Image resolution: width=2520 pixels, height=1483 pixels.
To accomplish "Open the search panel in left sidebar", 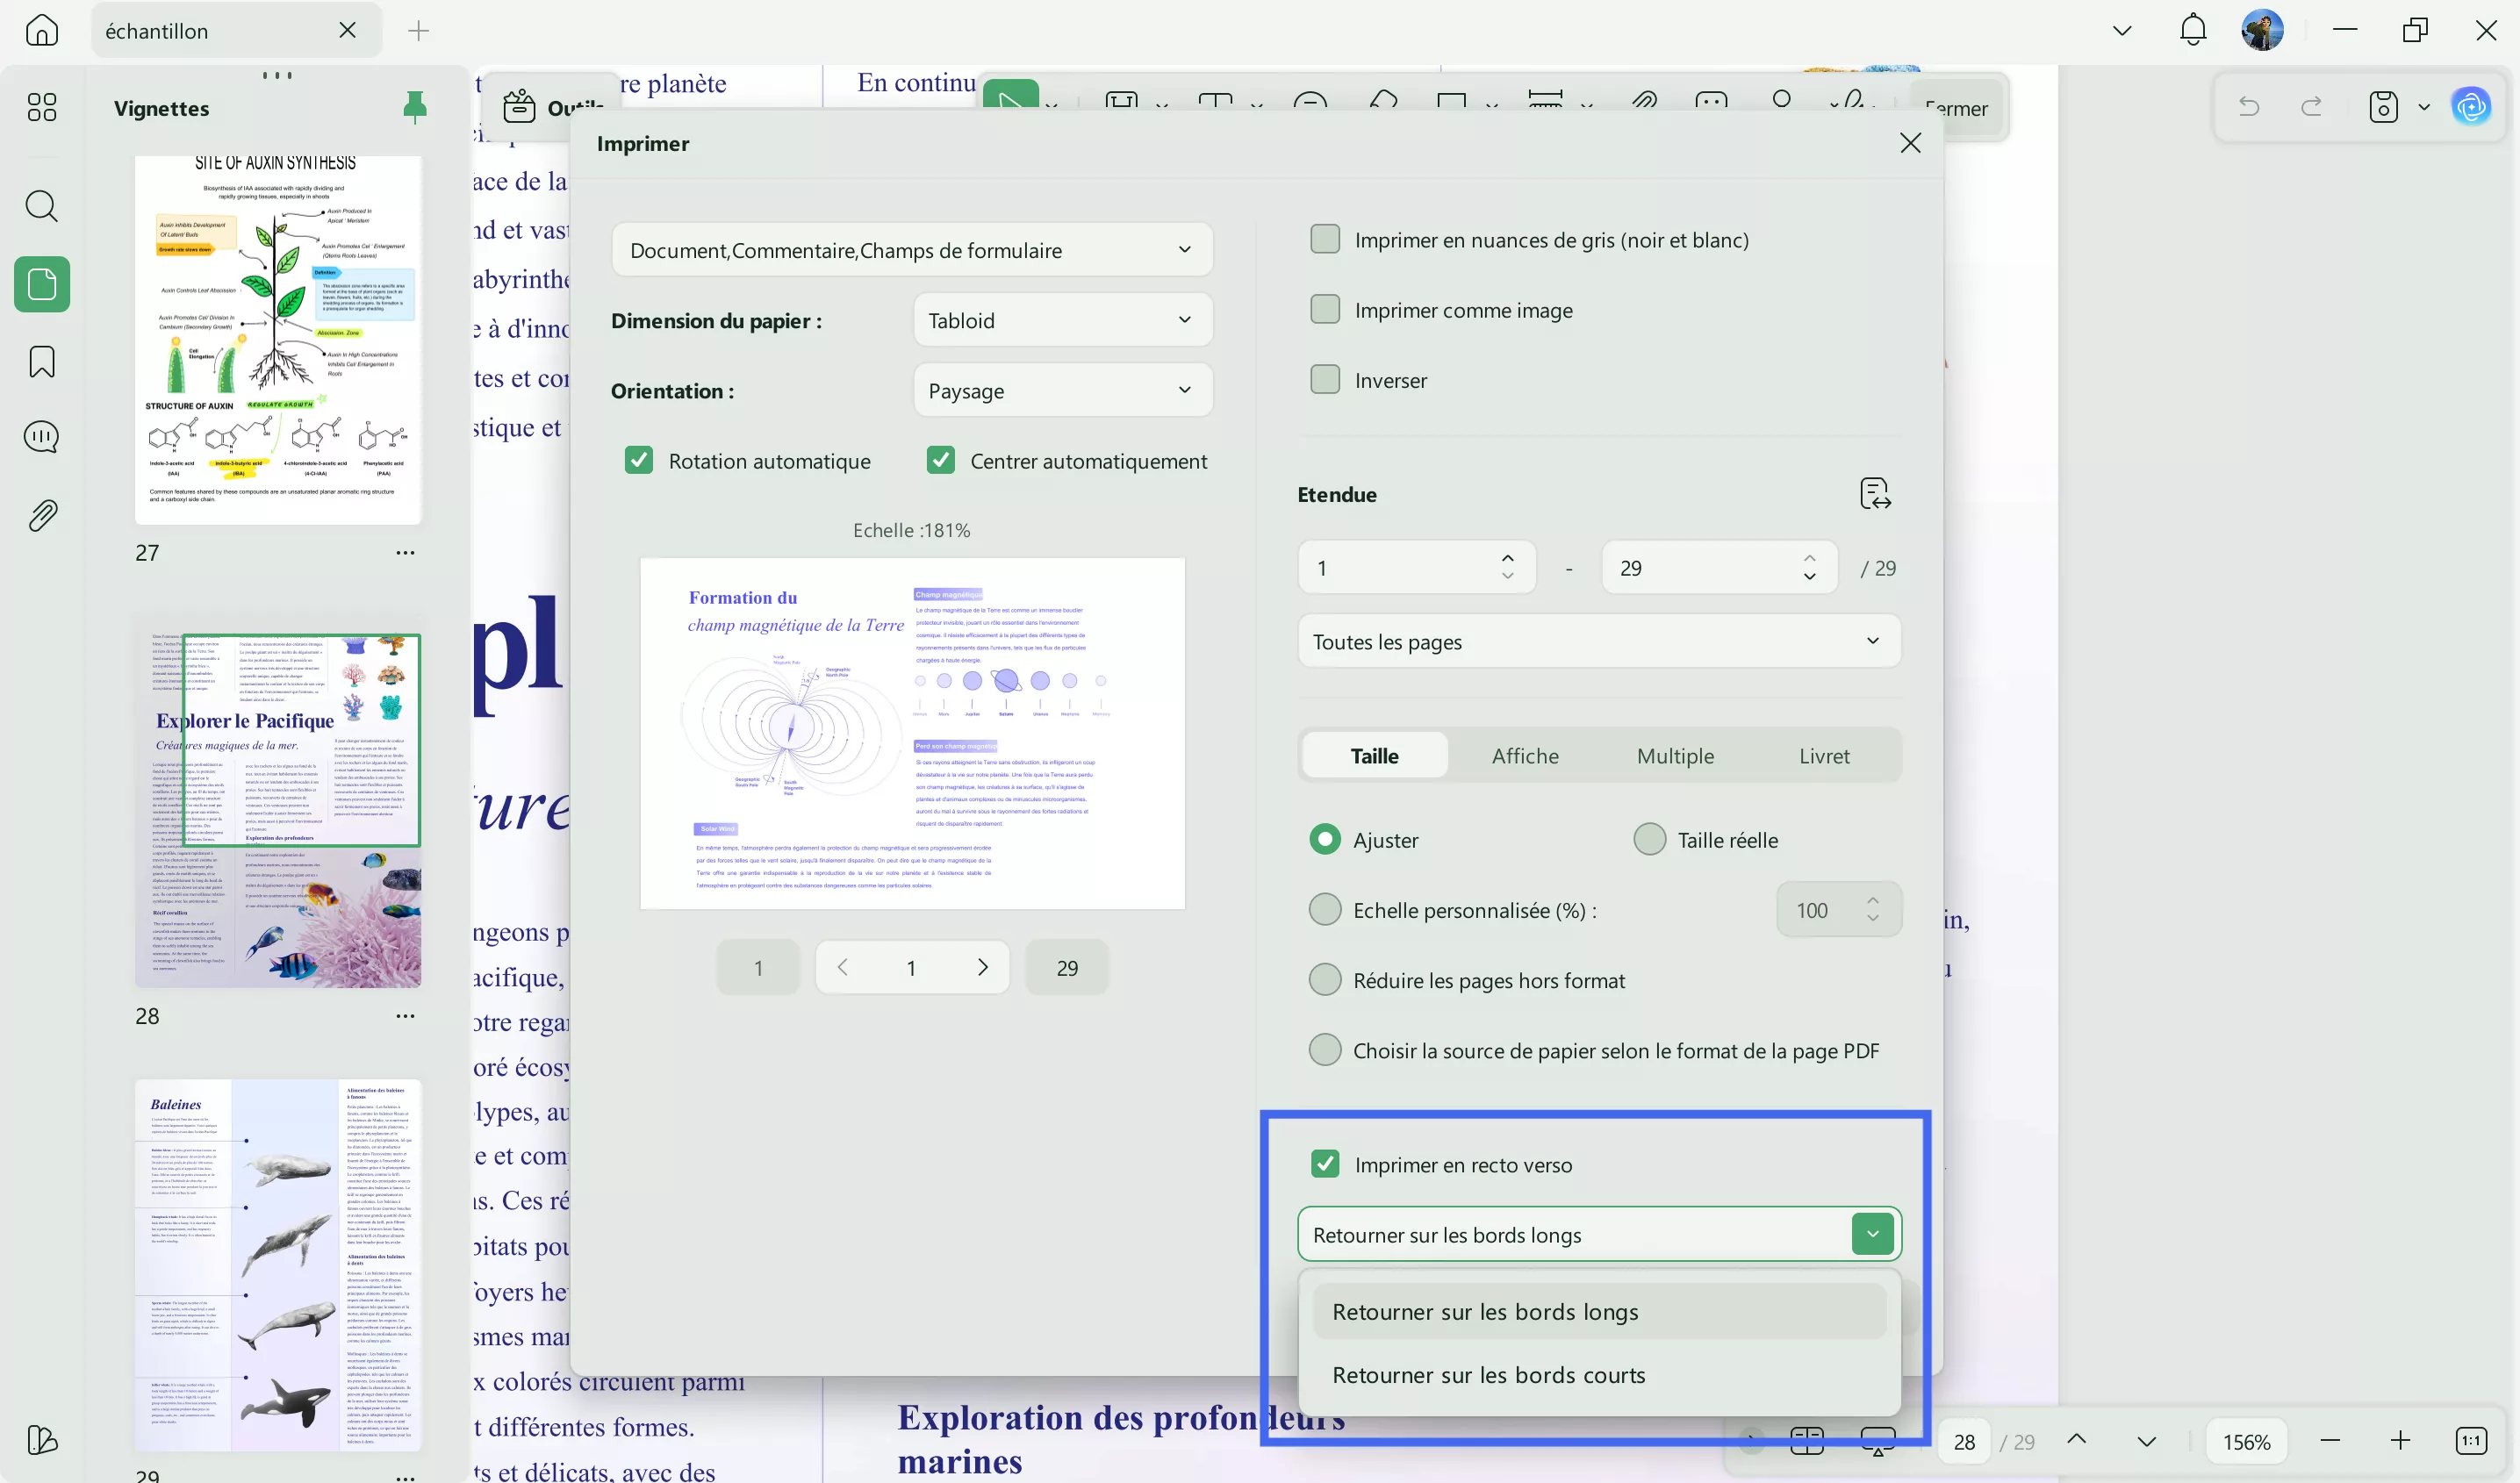I will (x=41, y=206).
